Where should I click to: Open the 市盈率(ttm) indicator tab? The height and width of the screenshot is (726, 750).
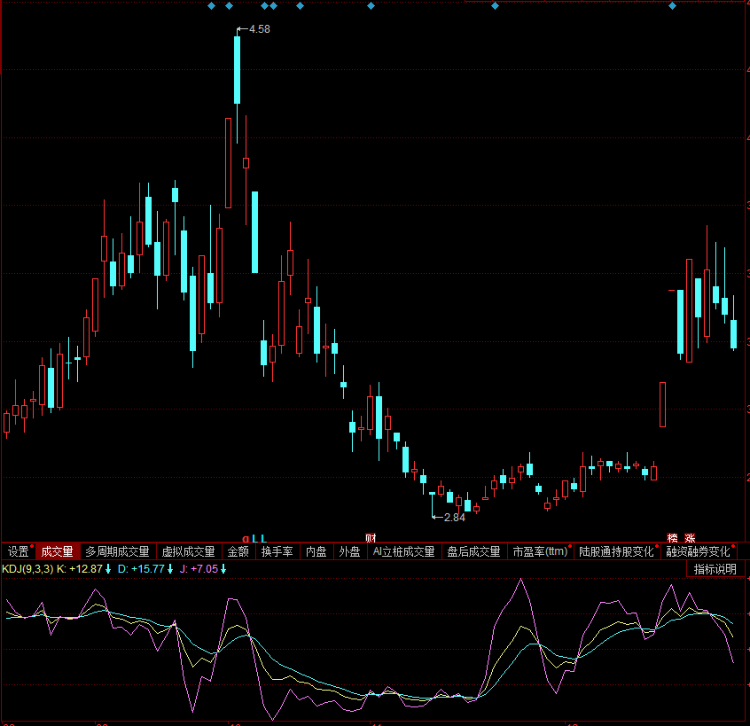pos(540,551)
